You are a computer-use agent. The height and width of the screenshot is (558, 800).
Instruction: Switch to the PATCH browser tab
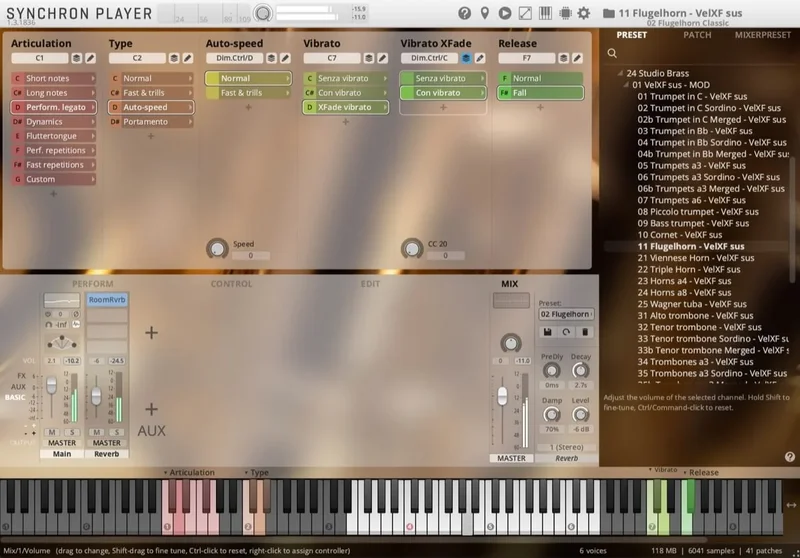[x=697, y=35]
